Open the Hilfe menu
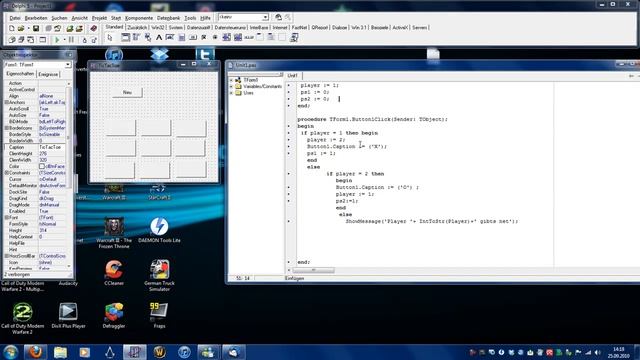640x360 pixels. (205, 18)
